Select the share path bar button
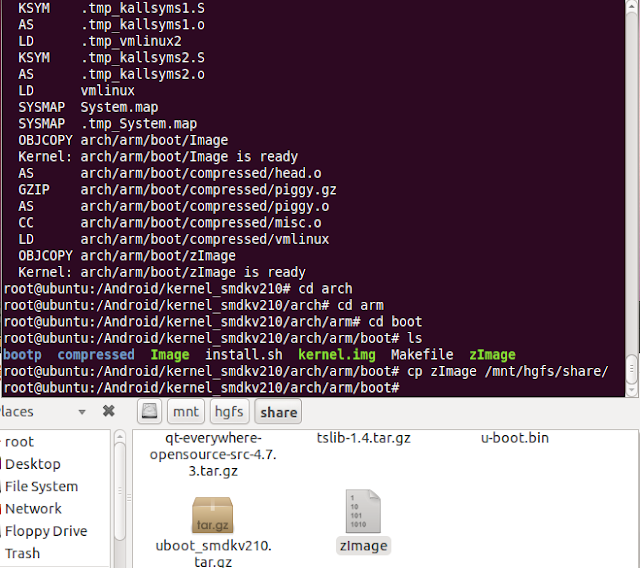Viewport: 640px width, 568px height. tap(278, 412)
